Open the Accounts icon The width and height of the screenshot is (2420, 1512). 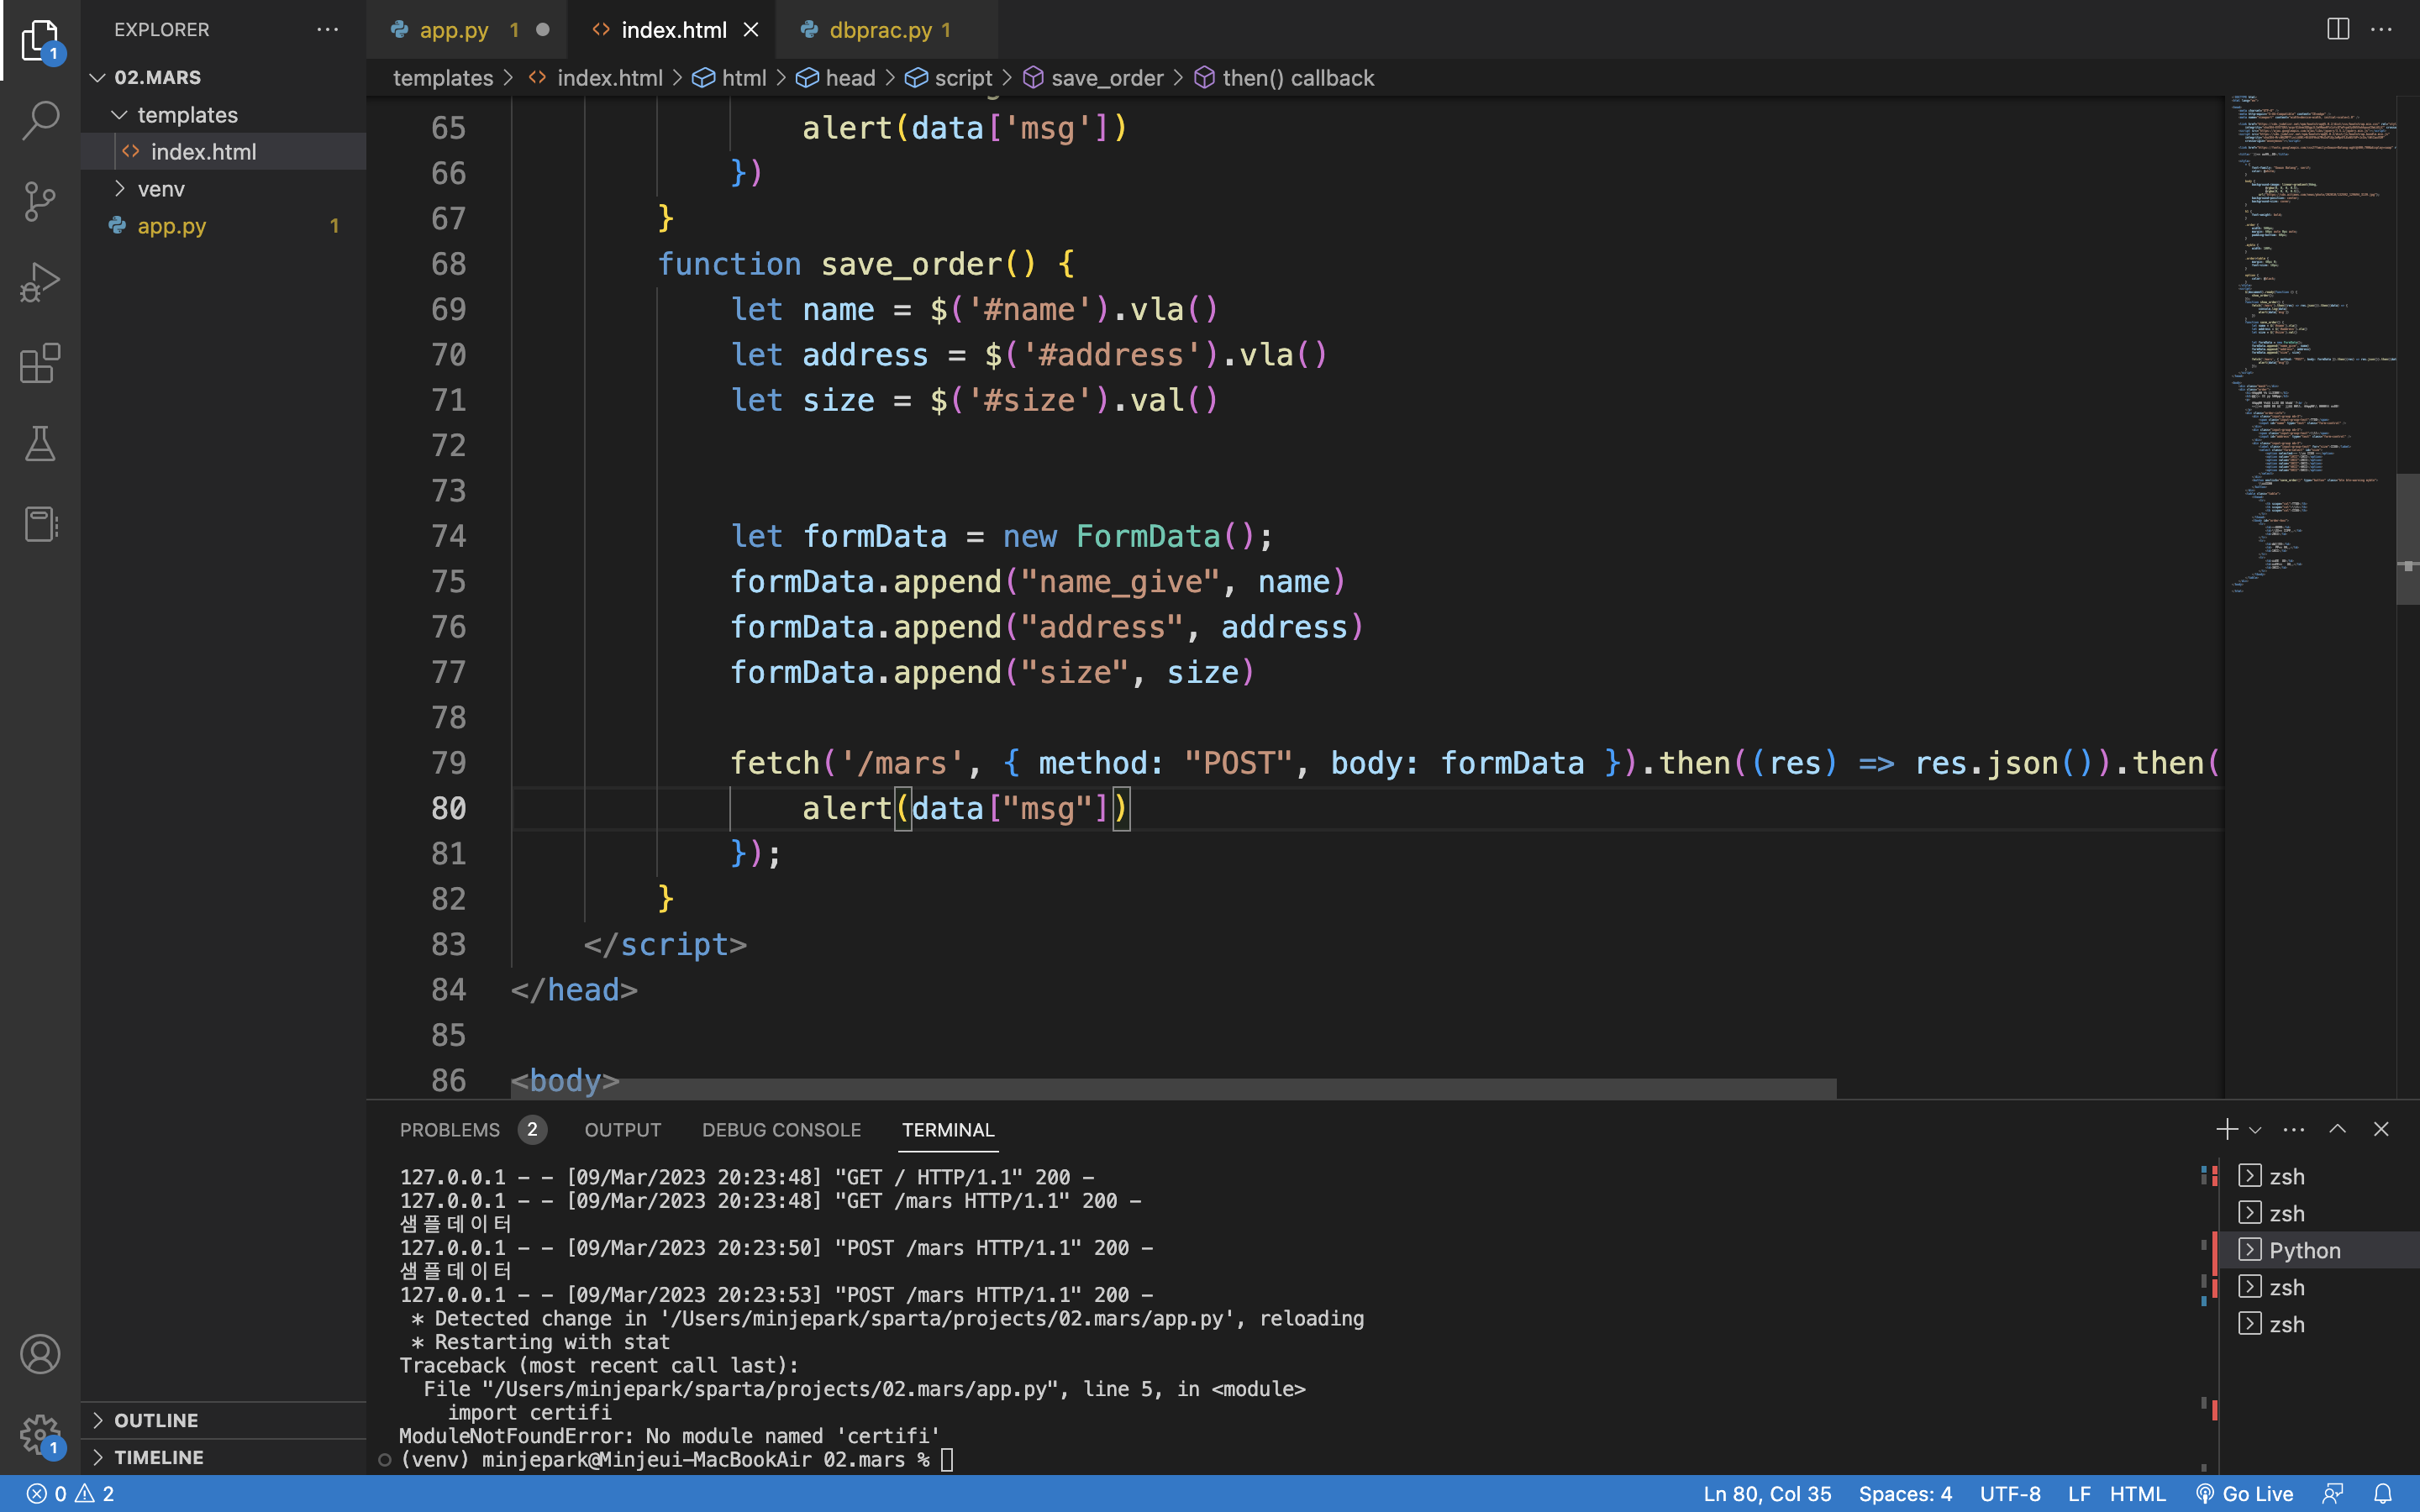click(x=40, y=1354)
